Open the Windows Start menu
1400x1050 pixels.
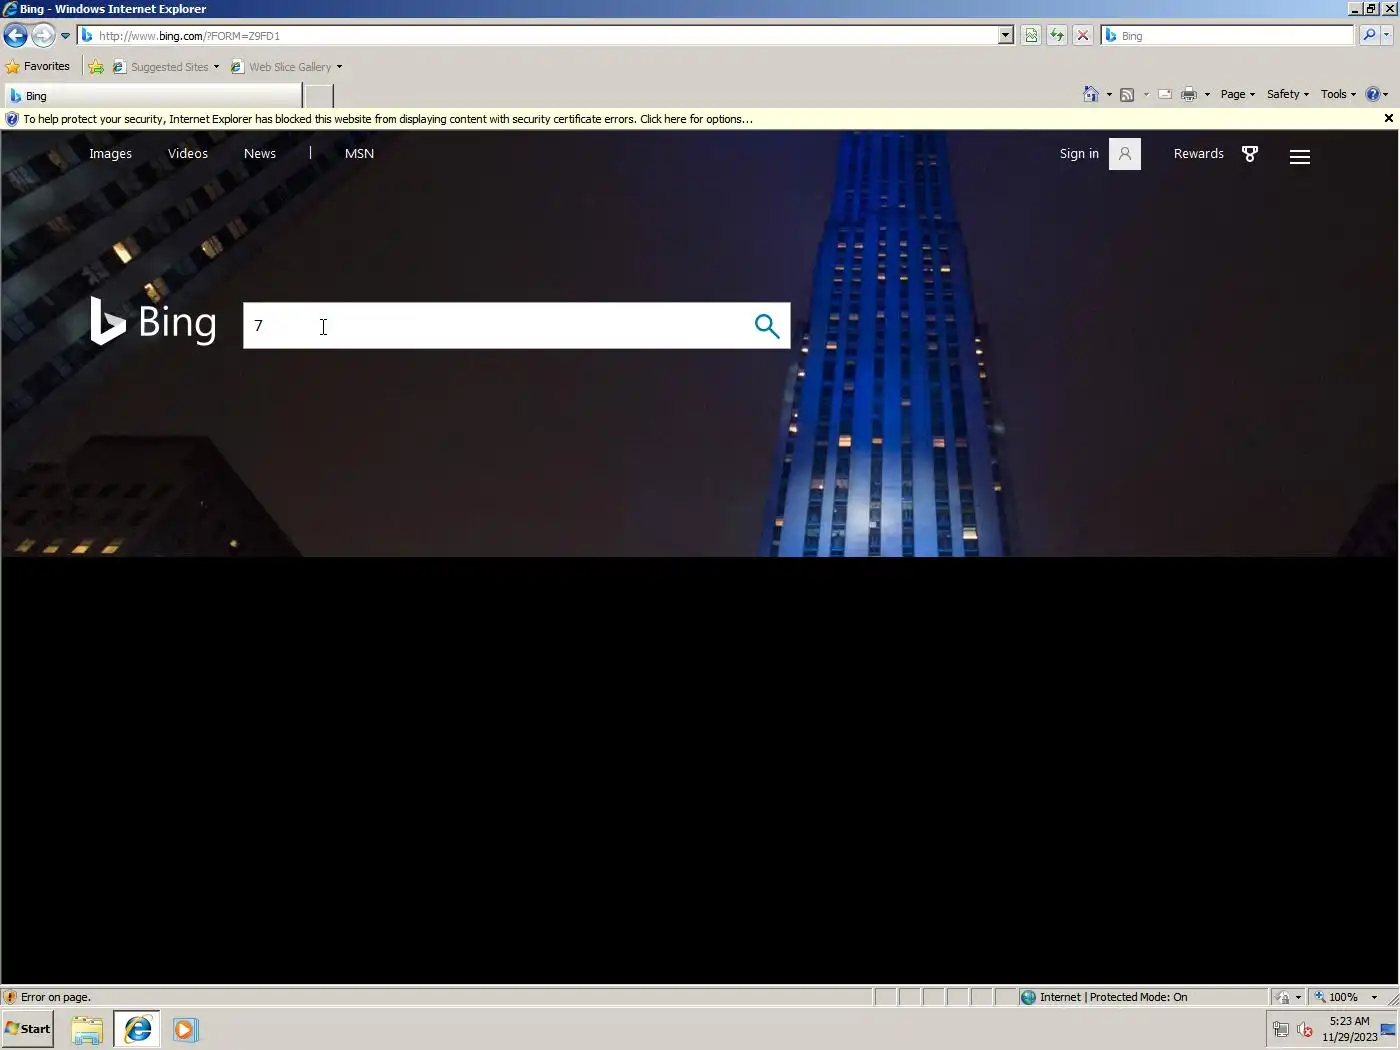point(28,1029)
